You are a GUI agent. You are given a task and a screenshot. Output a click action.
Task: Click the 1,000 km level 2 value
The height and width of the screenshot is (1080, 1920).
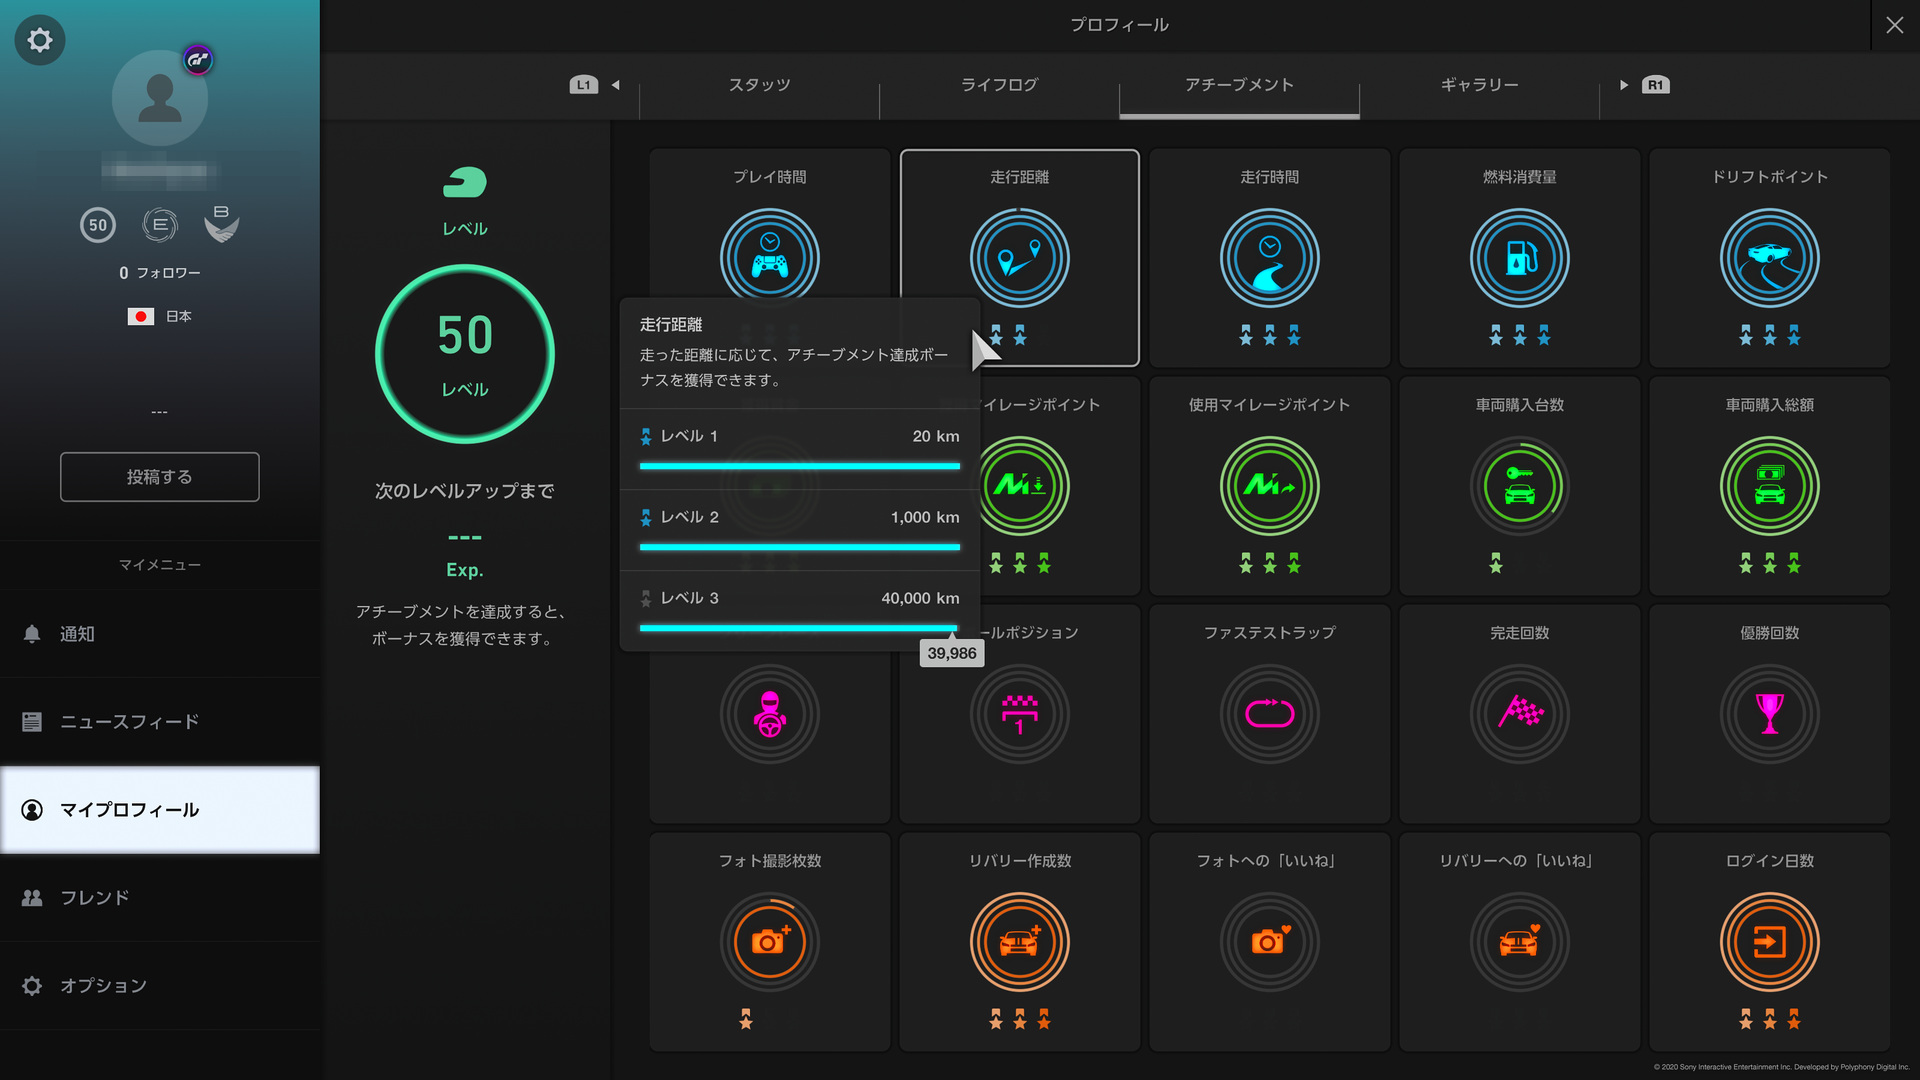925,517
